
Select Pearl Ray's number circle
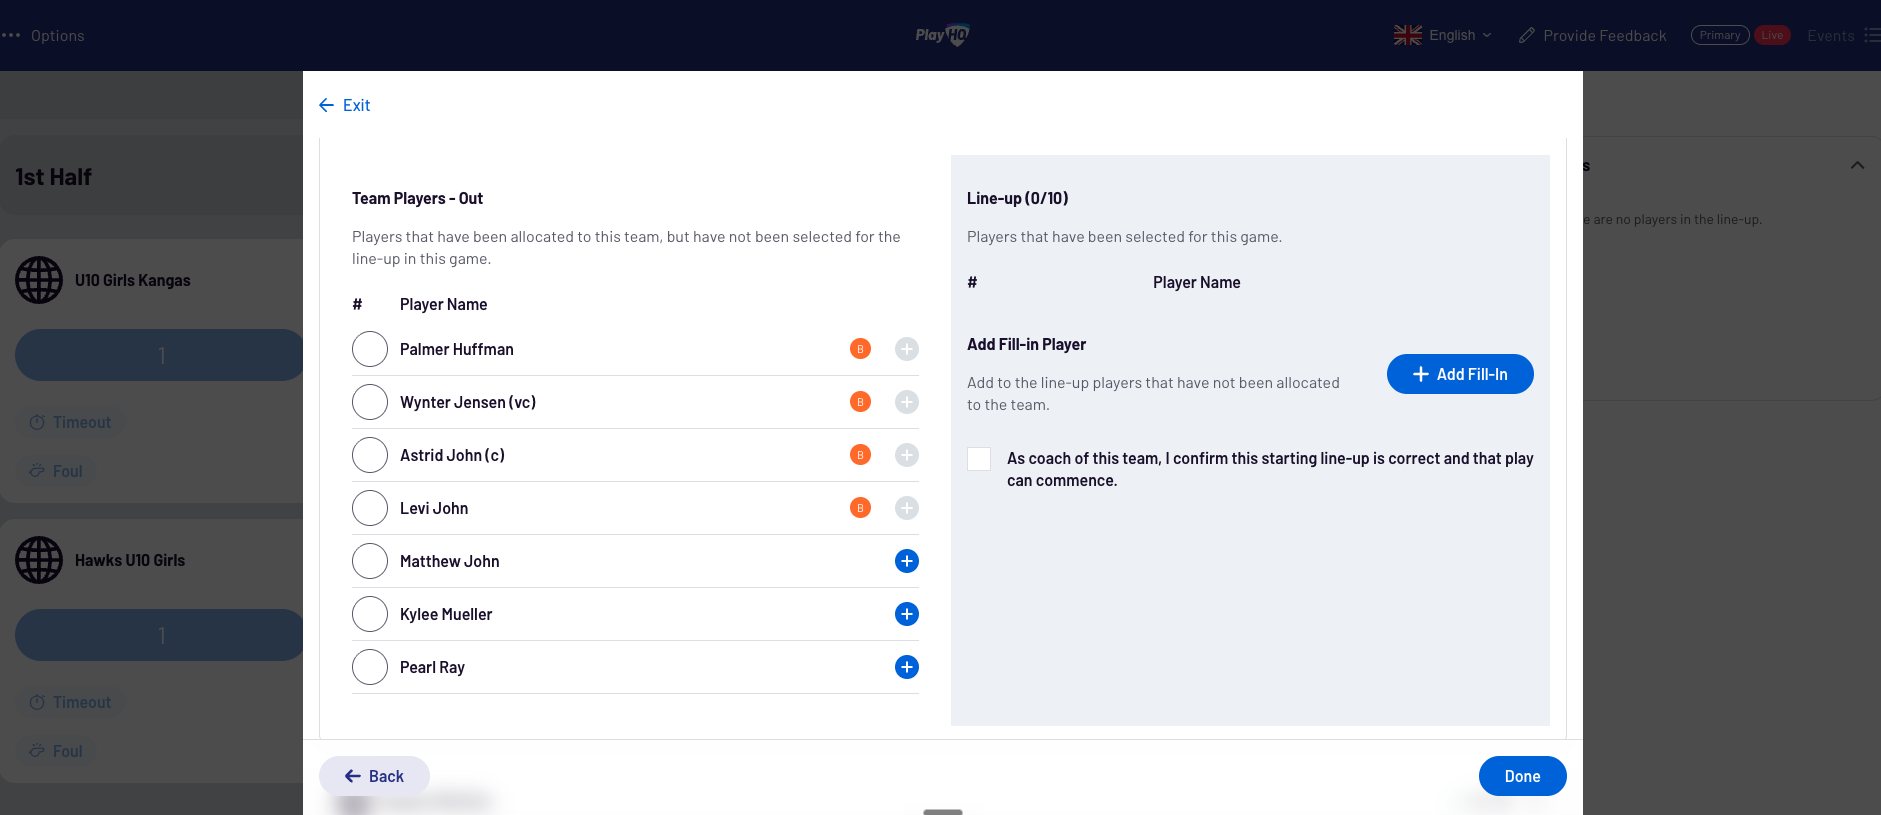coord(370,667)
